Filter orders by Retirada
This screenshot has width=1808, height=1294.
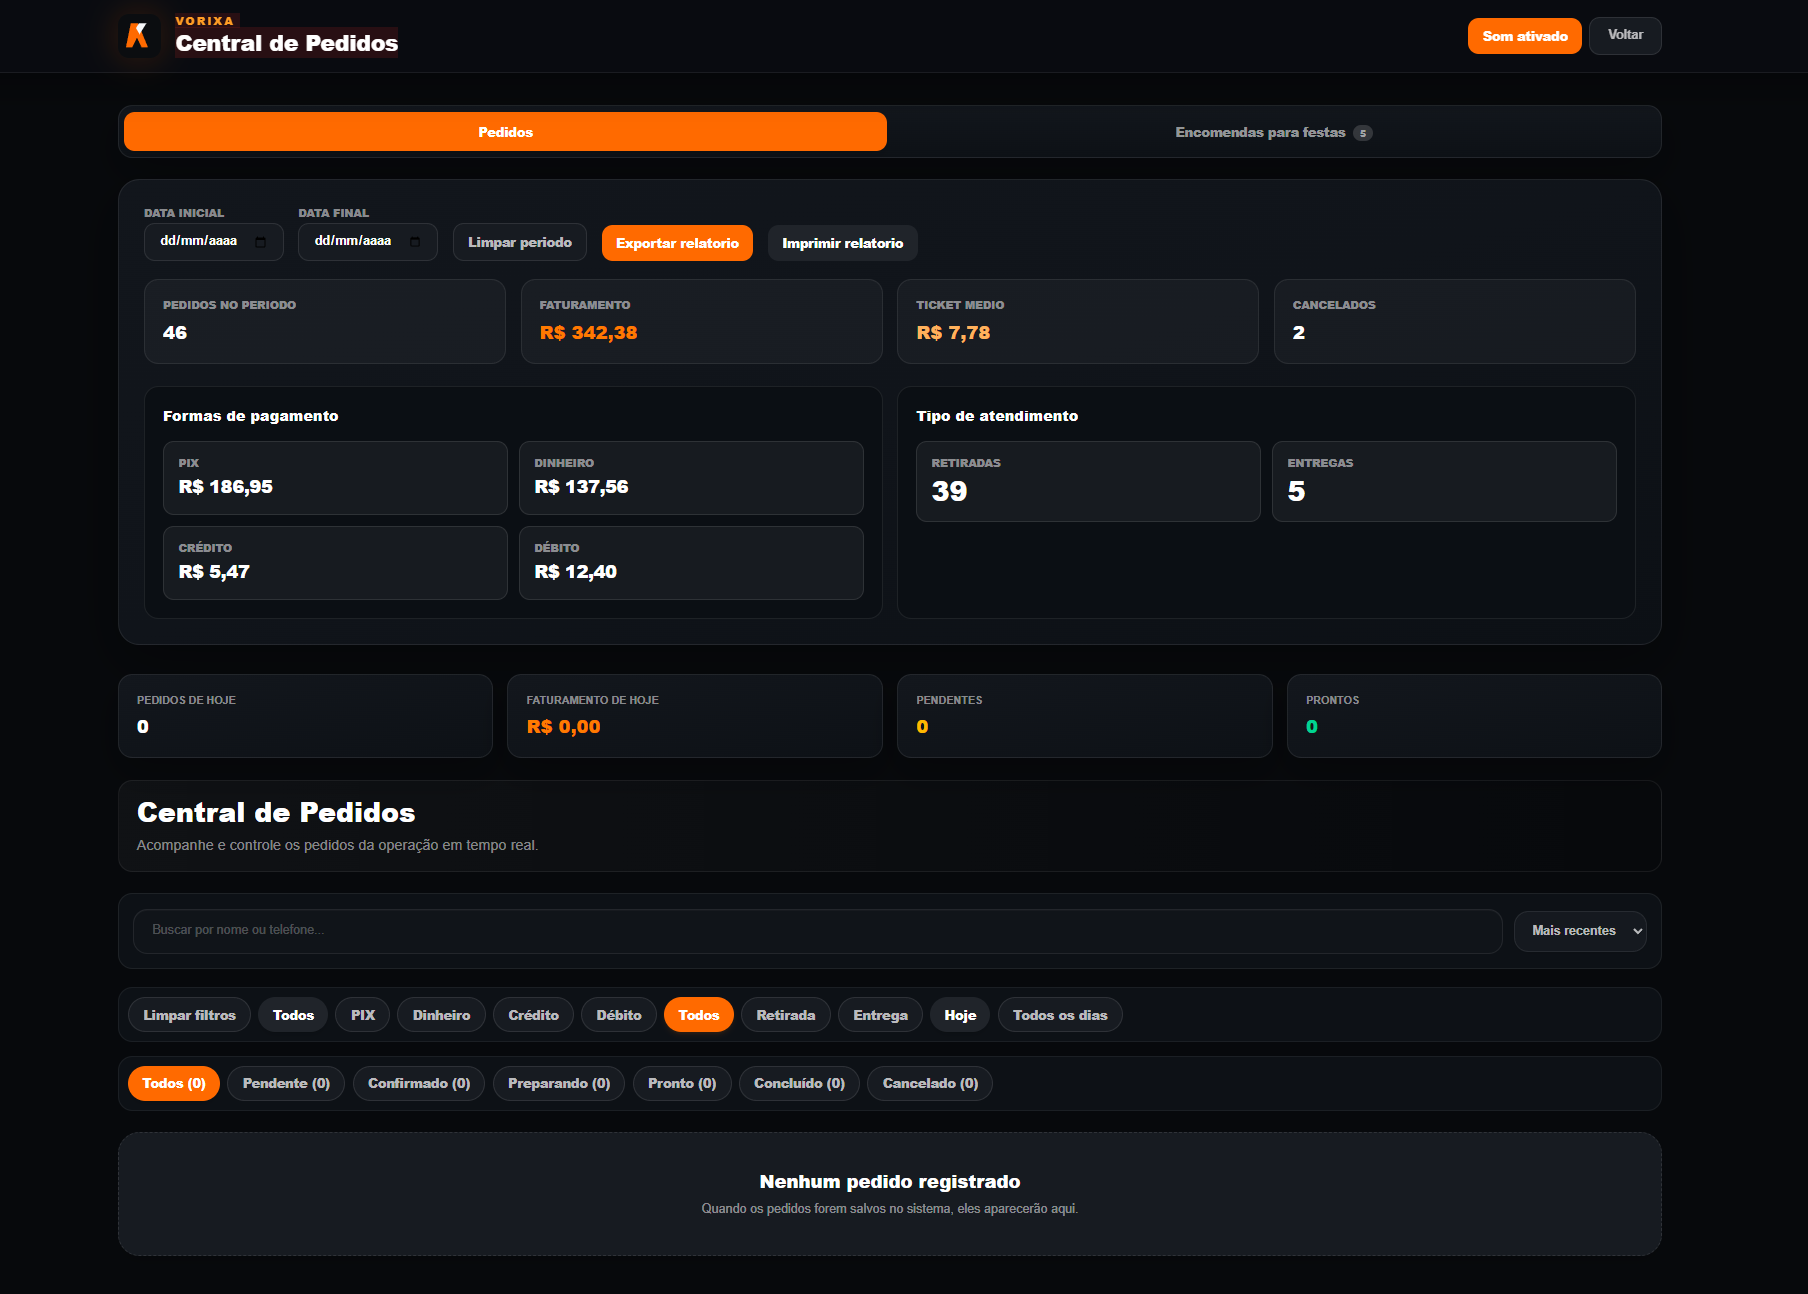click(786, 1015)
